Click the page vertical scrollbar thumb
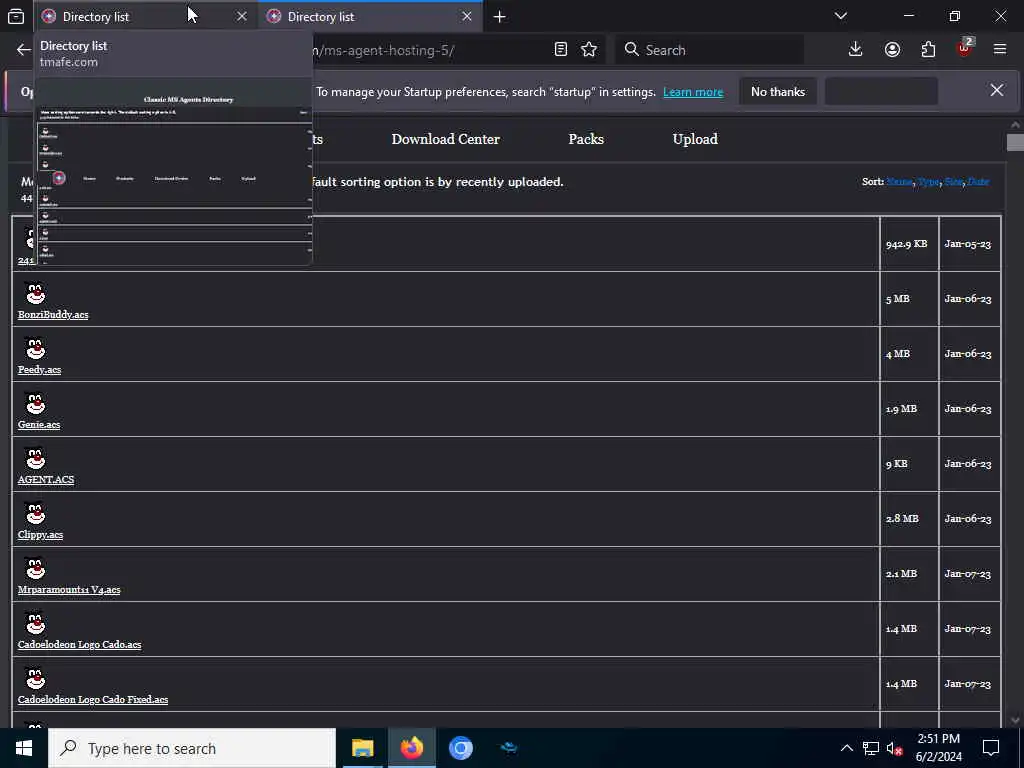The image size is (1024, 768). click(1015, 142)
